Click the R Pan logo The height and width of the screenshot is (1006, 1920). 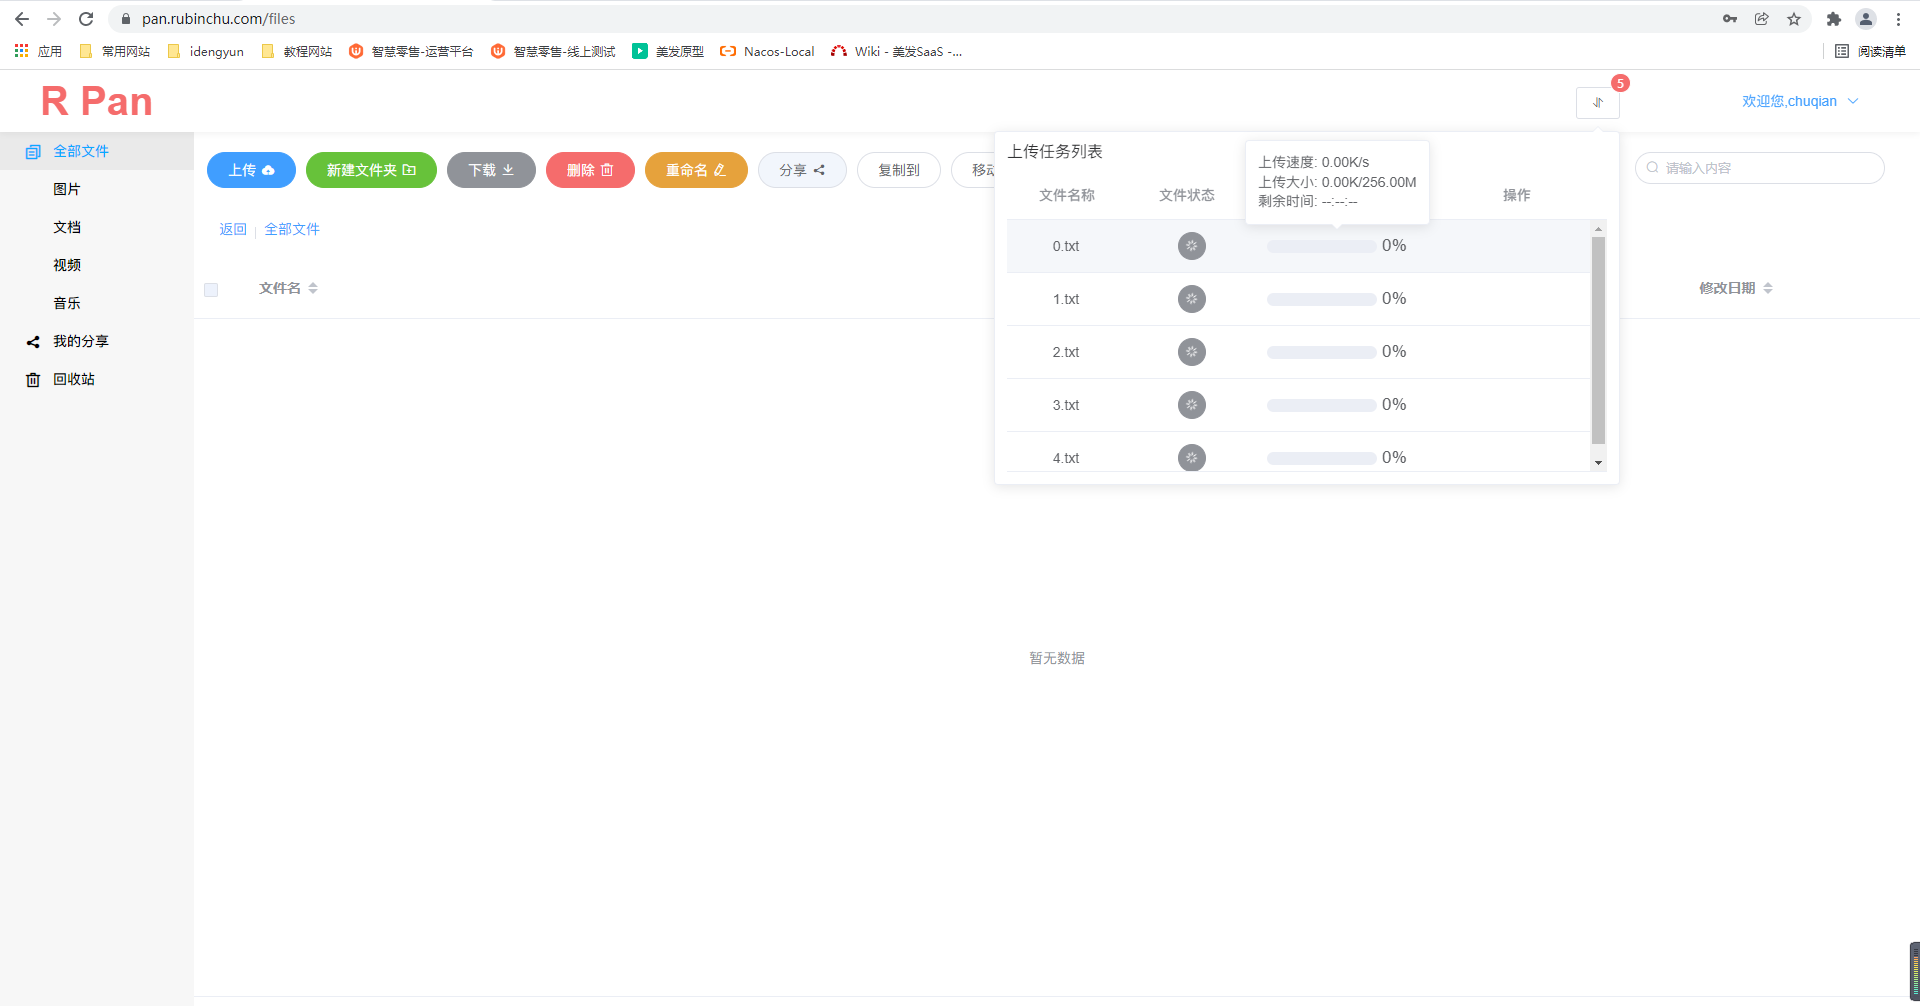point(97,101)
